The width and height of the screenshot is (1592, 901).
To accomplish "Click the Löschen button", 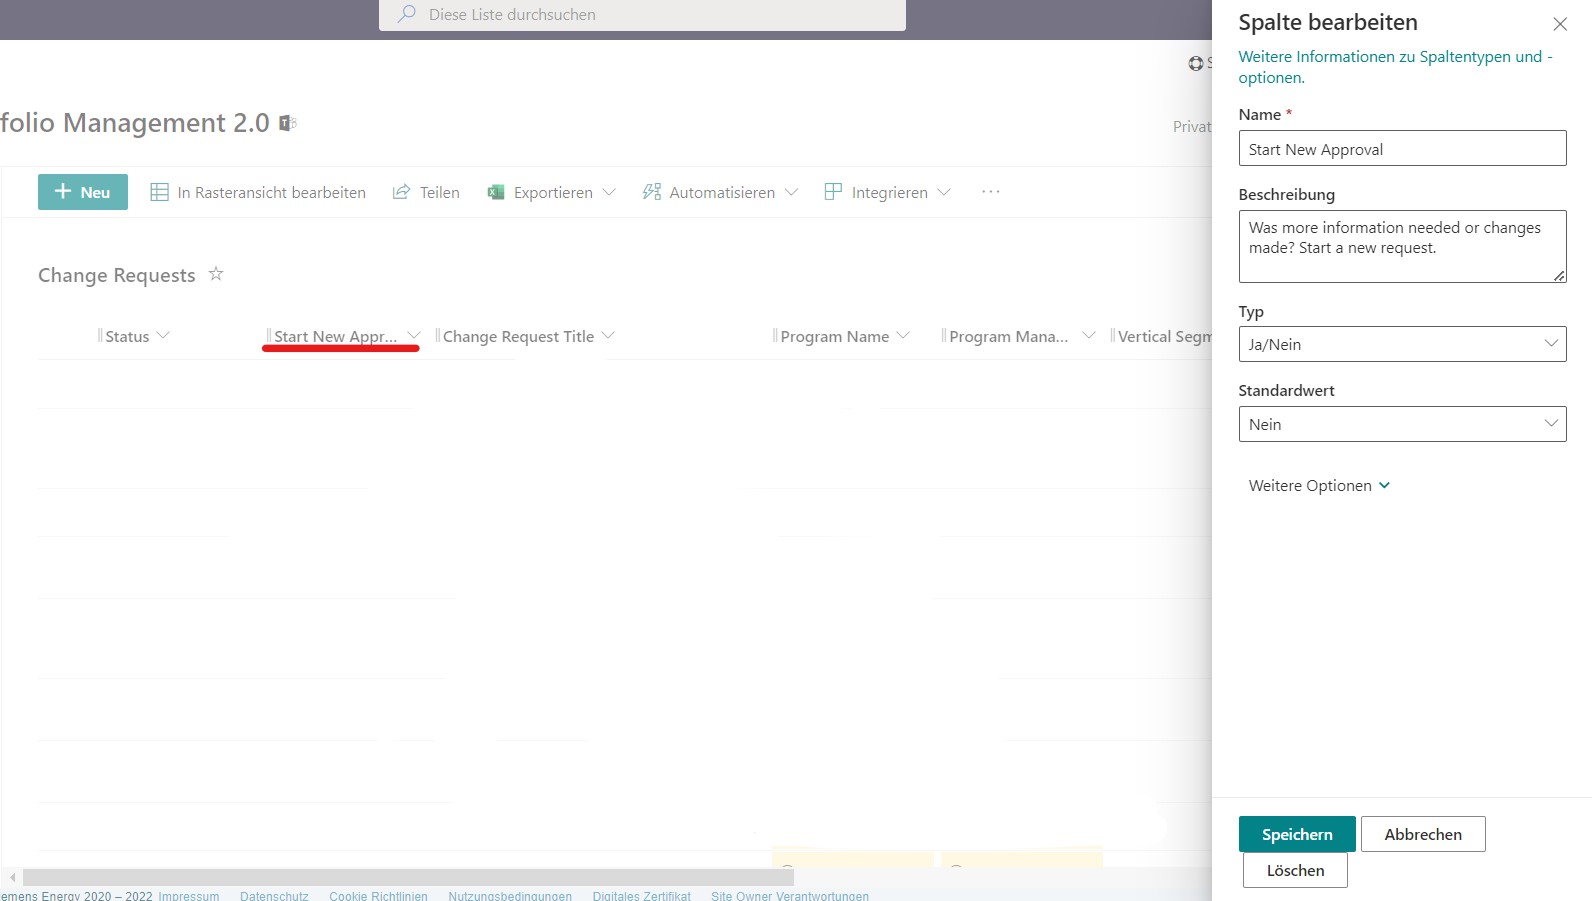I will tap(1295, 870).
